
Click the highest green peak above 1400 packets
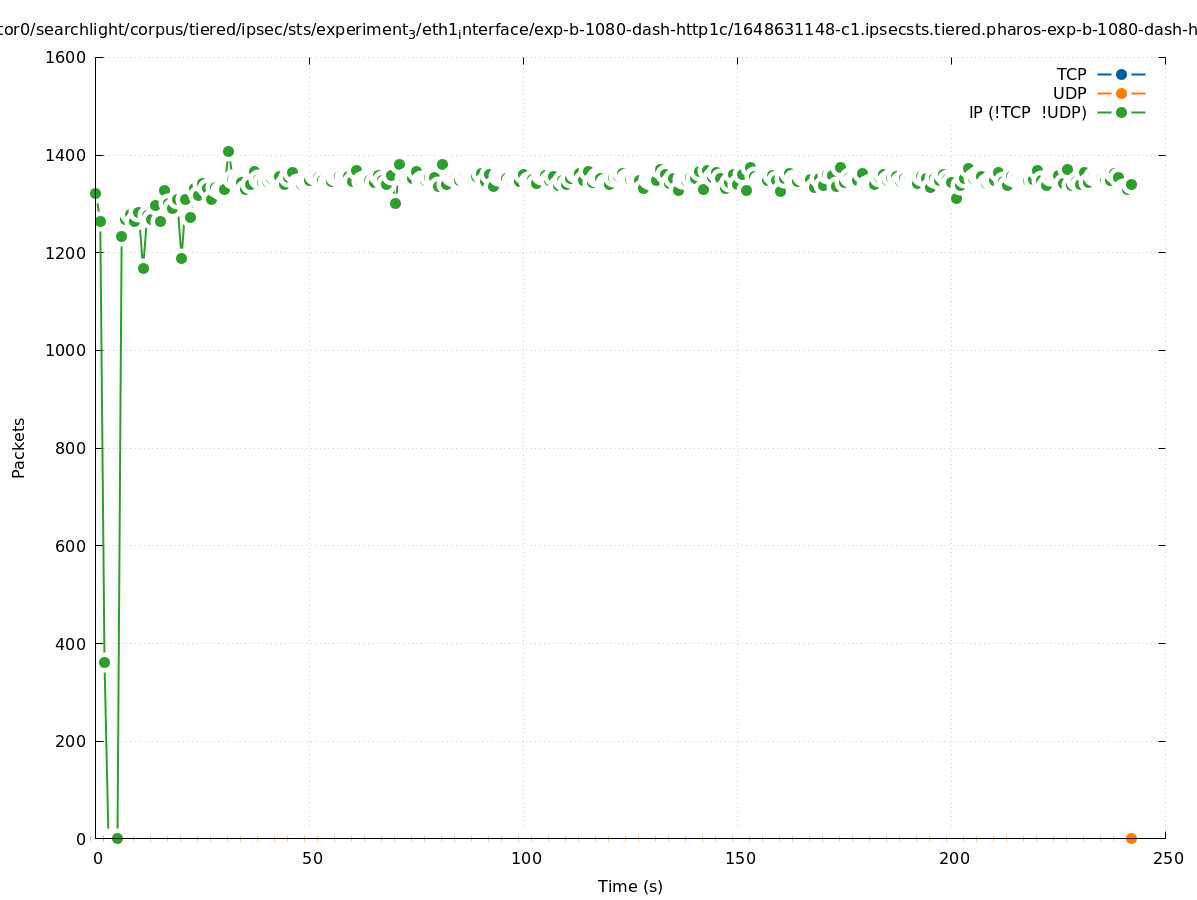(x=228, y=151)
